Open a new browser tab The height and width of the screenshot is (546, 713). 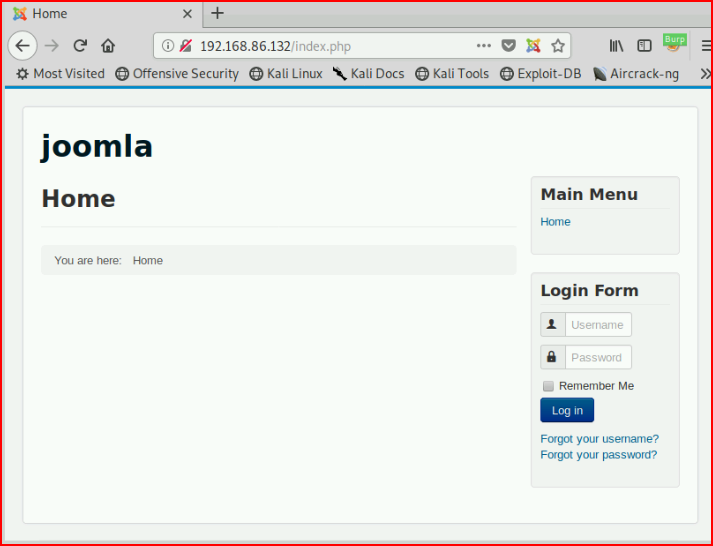click(x=217, y=13)
